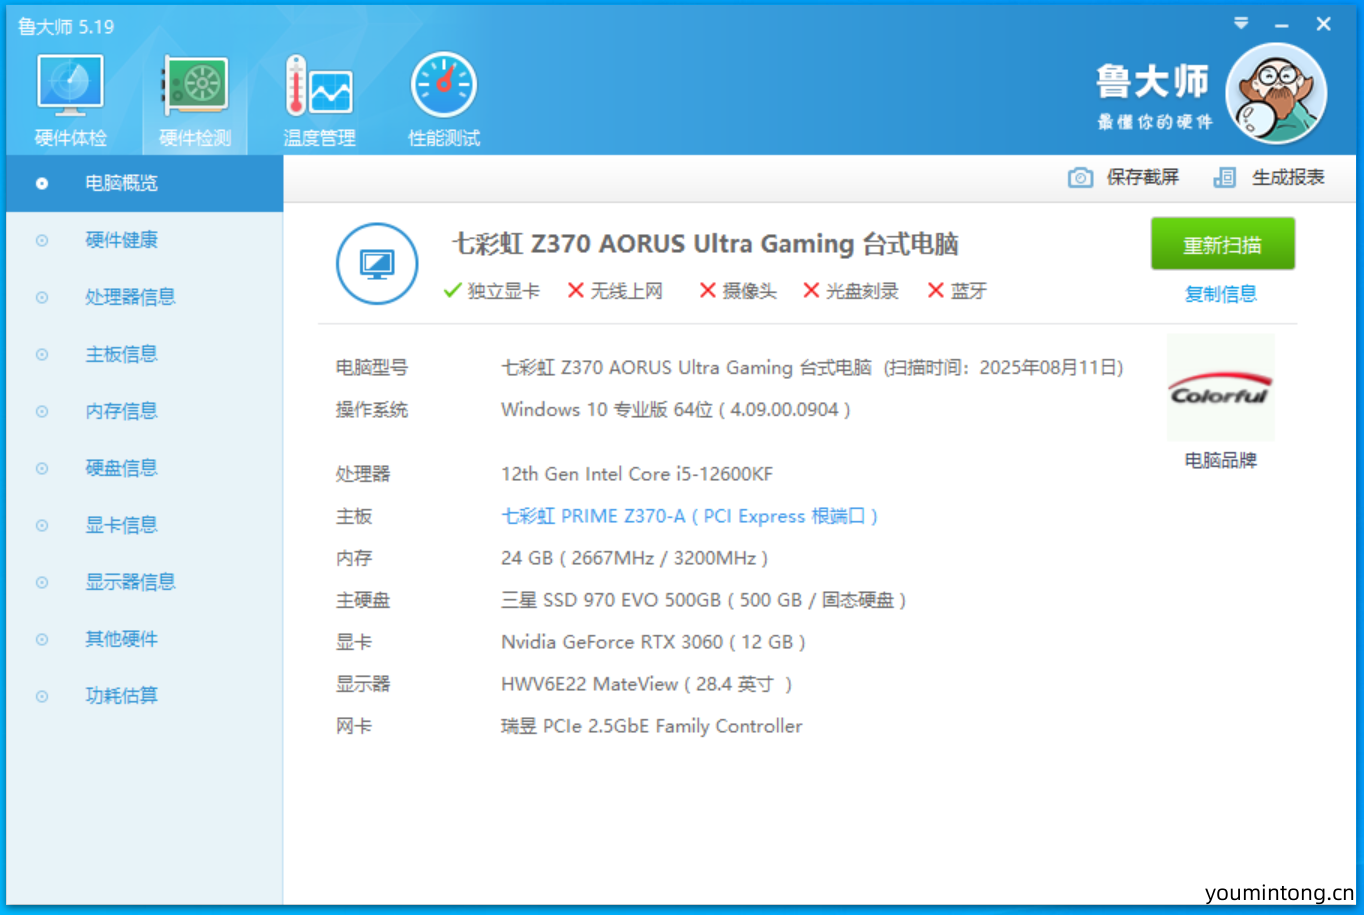Click the memory value 24 GB
Image resolution: width=1364 pixels, height=915 pixels.
527,558
